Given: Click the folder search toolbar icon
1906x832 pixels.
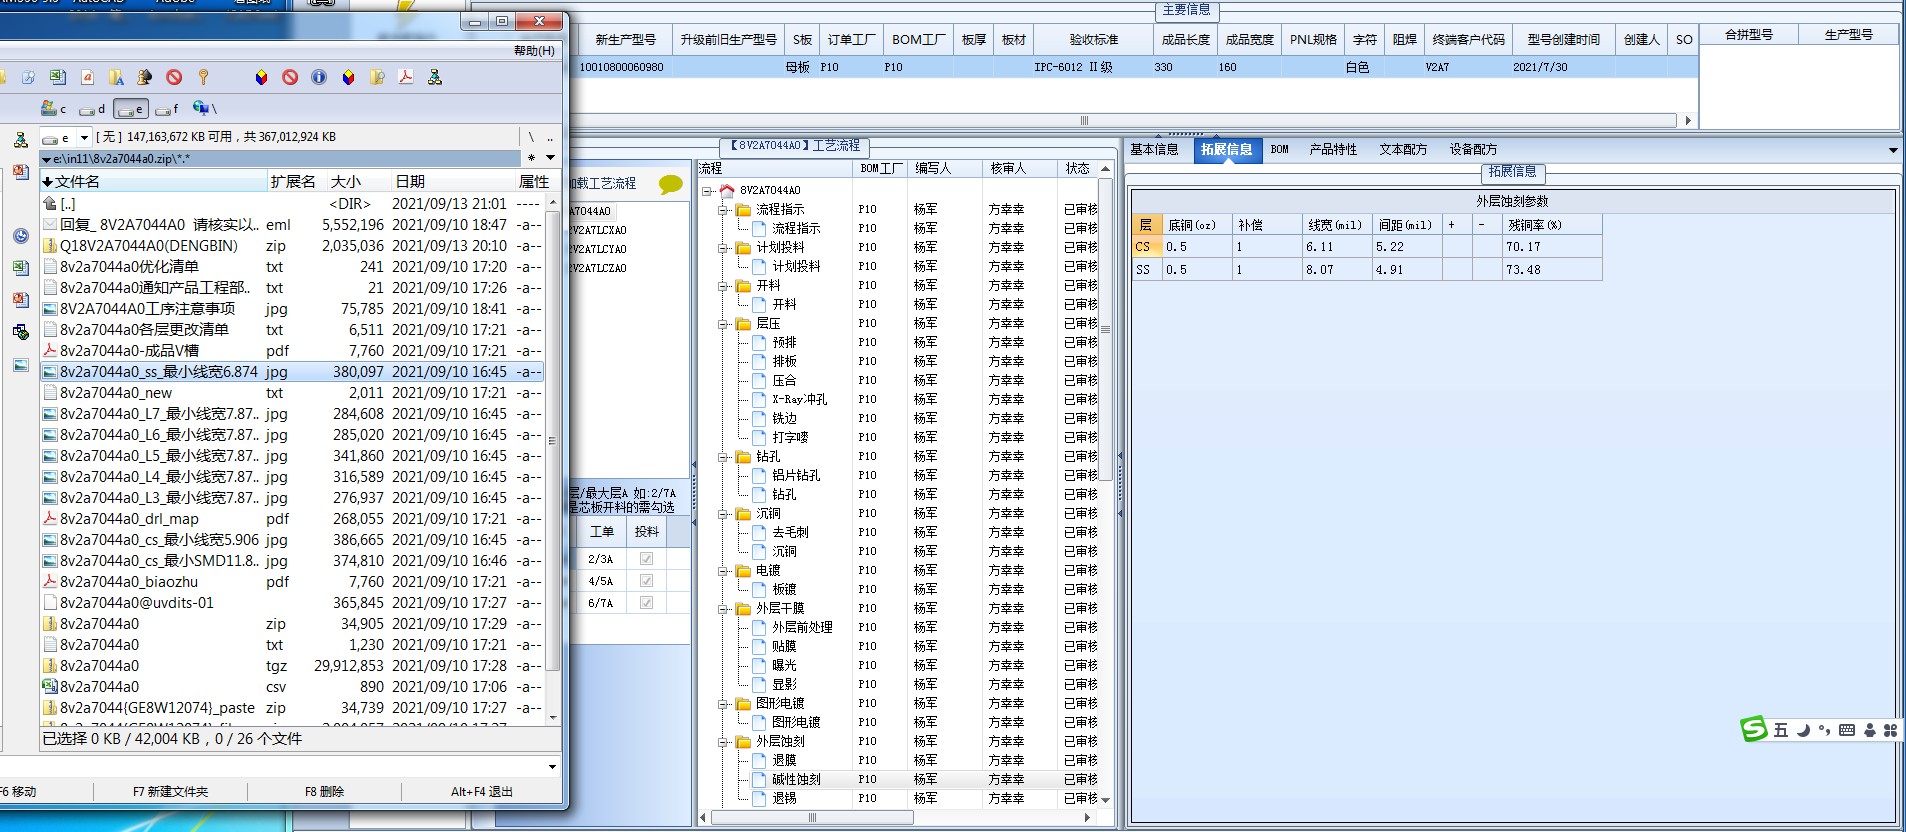Looking at the screenshot, I should [377, 77].
